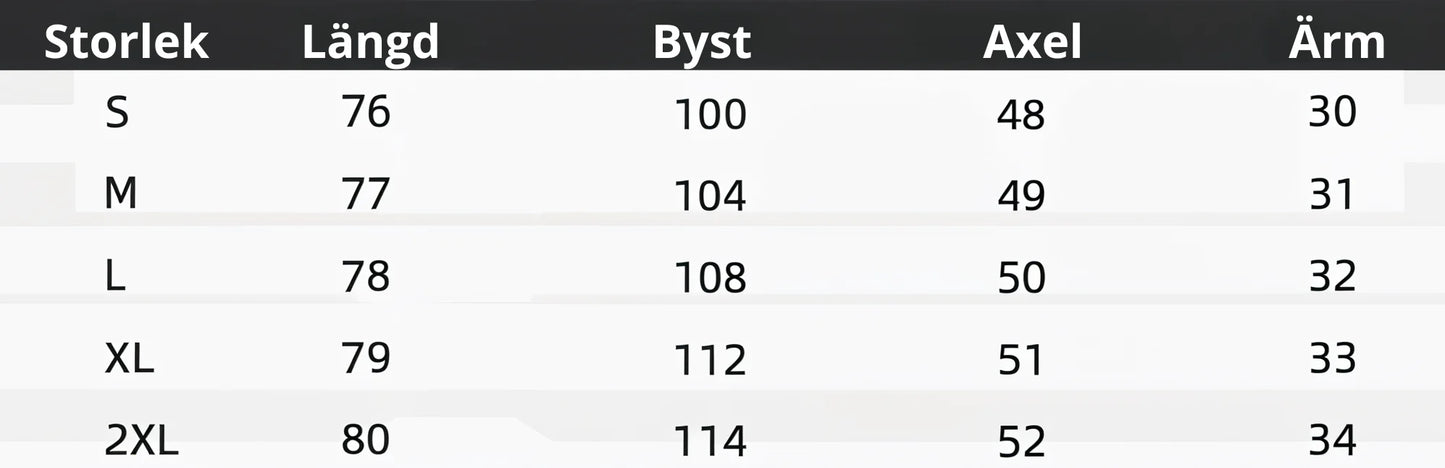This screenshot has height=468, width=1445.
Task: Select the Längd column header
Action: point(370,43)
